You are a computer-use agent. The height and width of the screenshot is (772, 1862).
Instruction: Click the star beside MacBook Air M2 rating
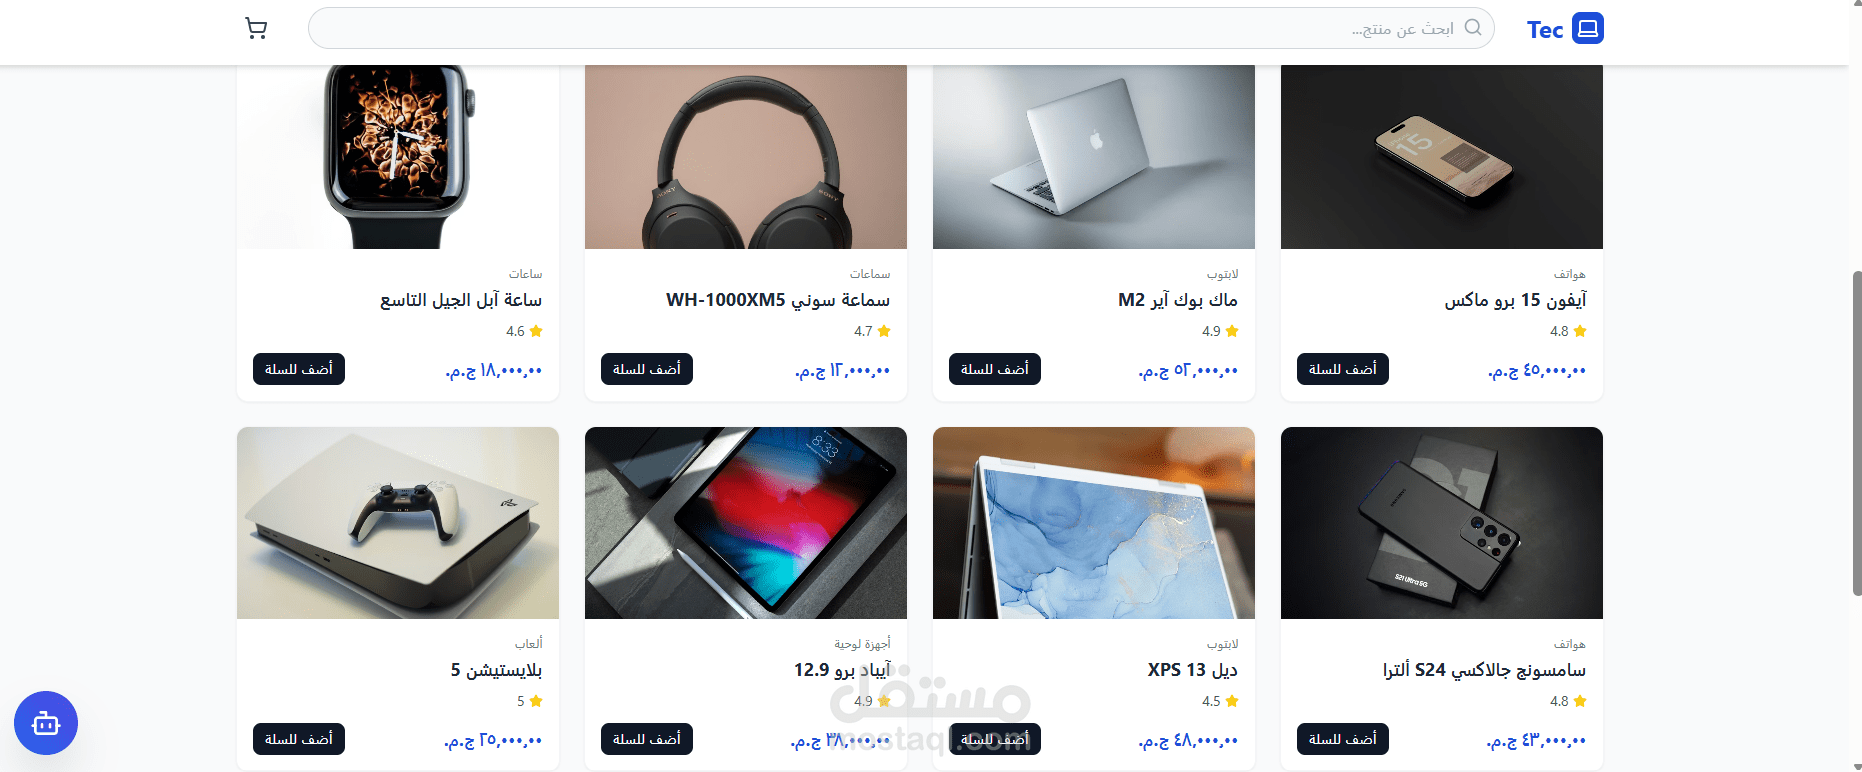[x=1232, y=331]
